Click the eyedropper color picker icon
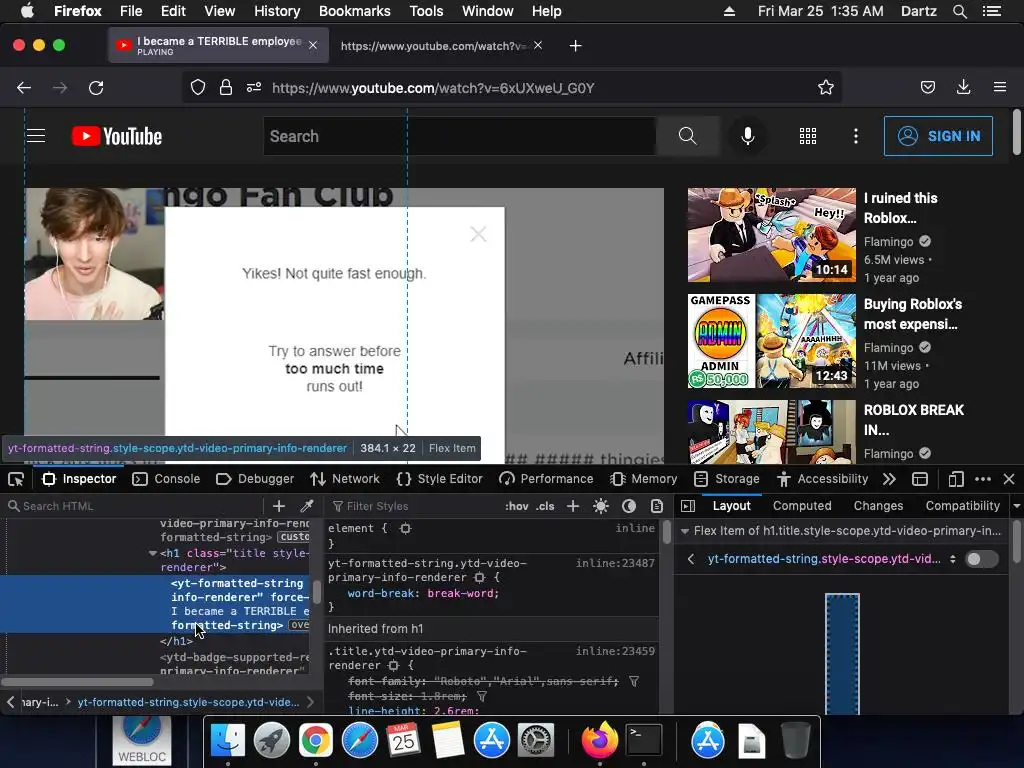The height and width of the screenshot is (768, 1024). click(x=307, y=506)
